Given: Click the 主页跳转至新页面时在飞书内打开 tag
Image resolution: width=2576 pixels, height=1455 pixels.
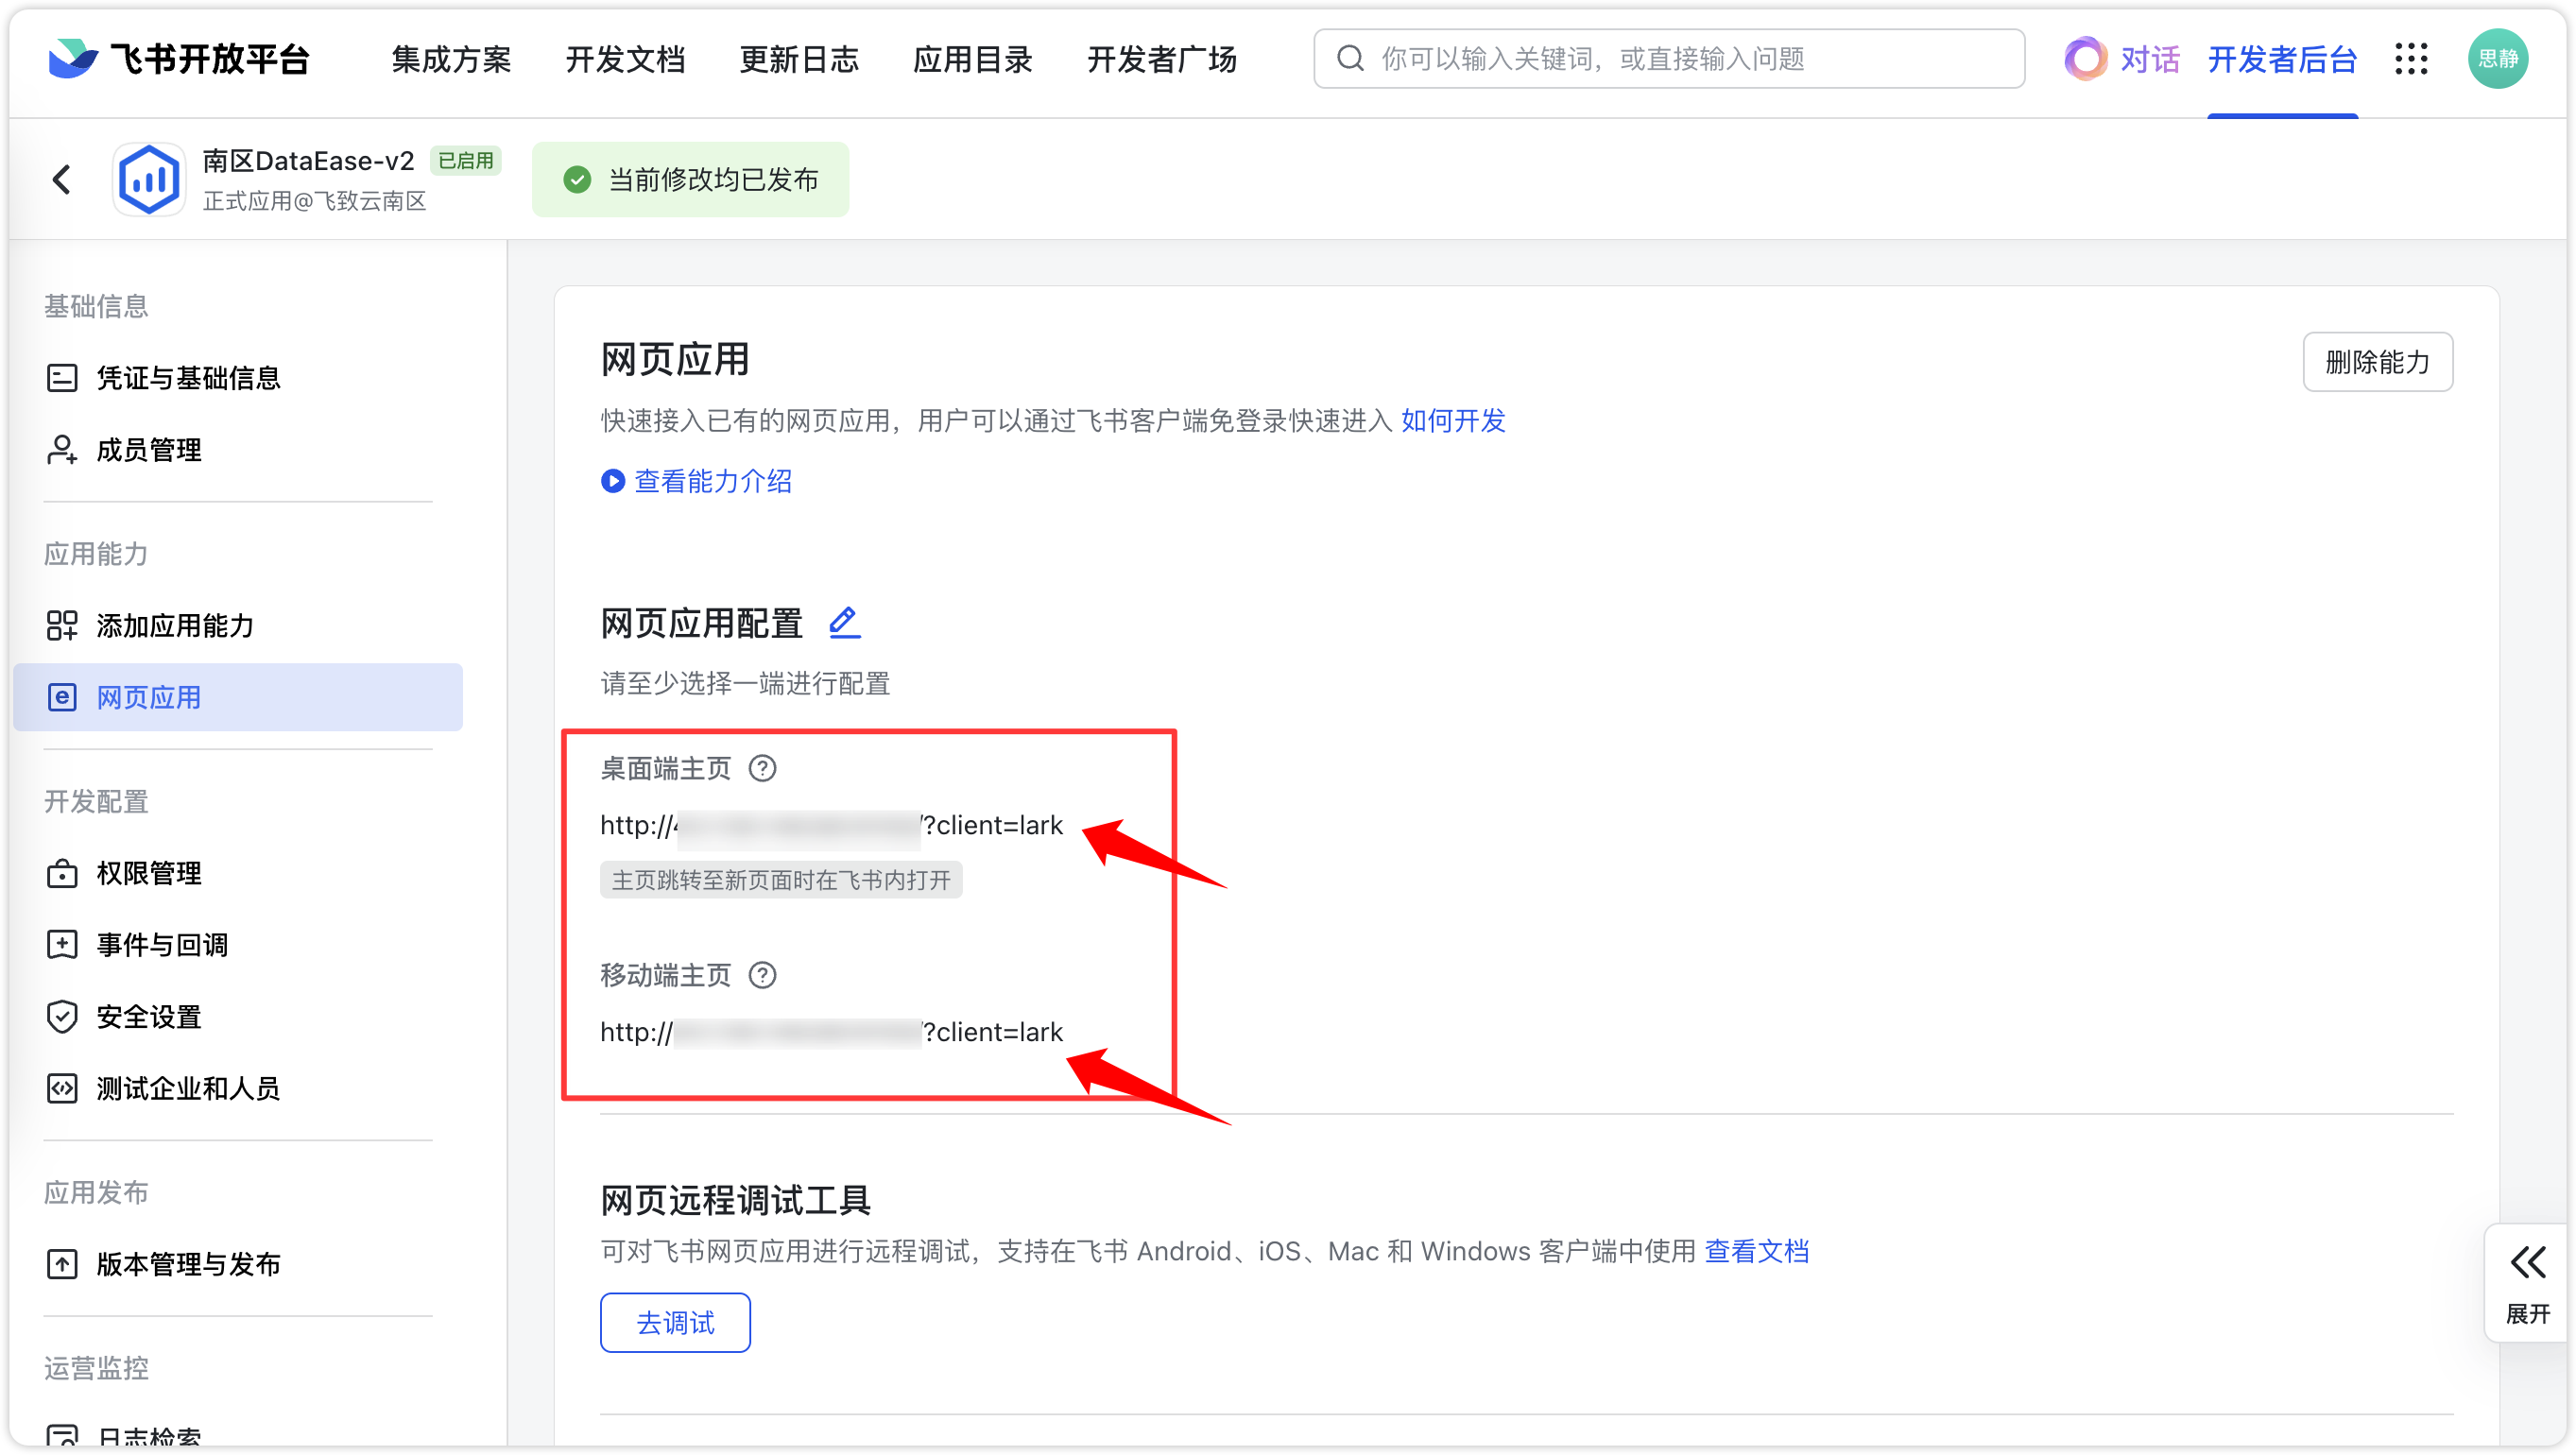Looking at the screenshot, I should (x=781, y=880).
